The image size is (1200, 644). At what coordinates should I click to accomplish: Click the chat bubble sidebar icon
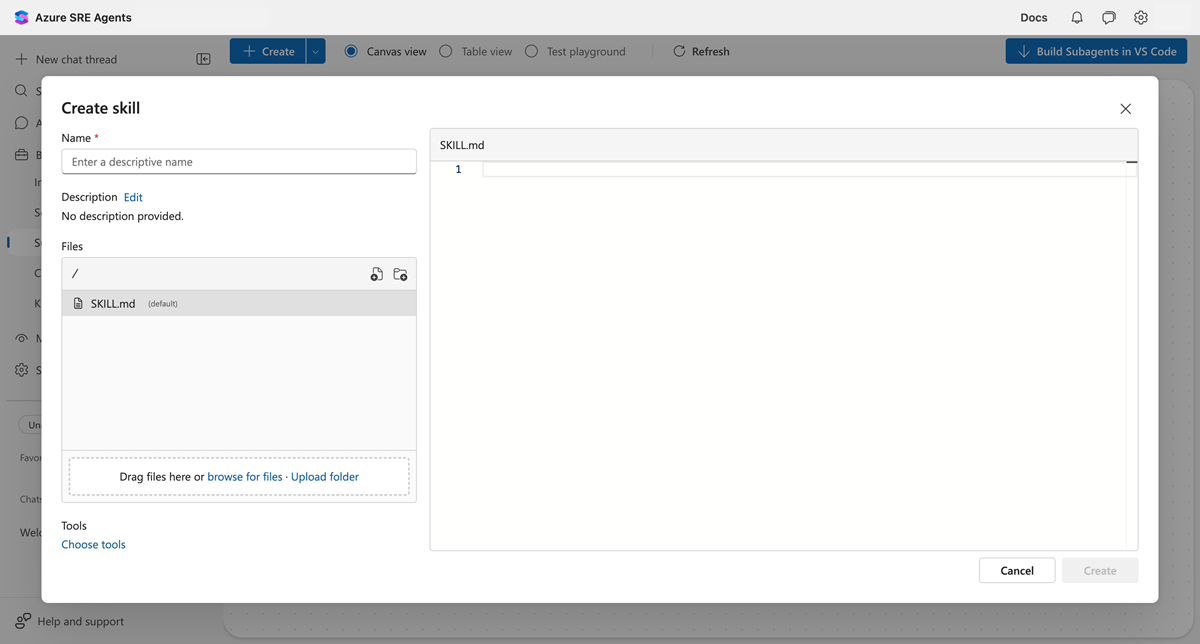coord(21,123)
